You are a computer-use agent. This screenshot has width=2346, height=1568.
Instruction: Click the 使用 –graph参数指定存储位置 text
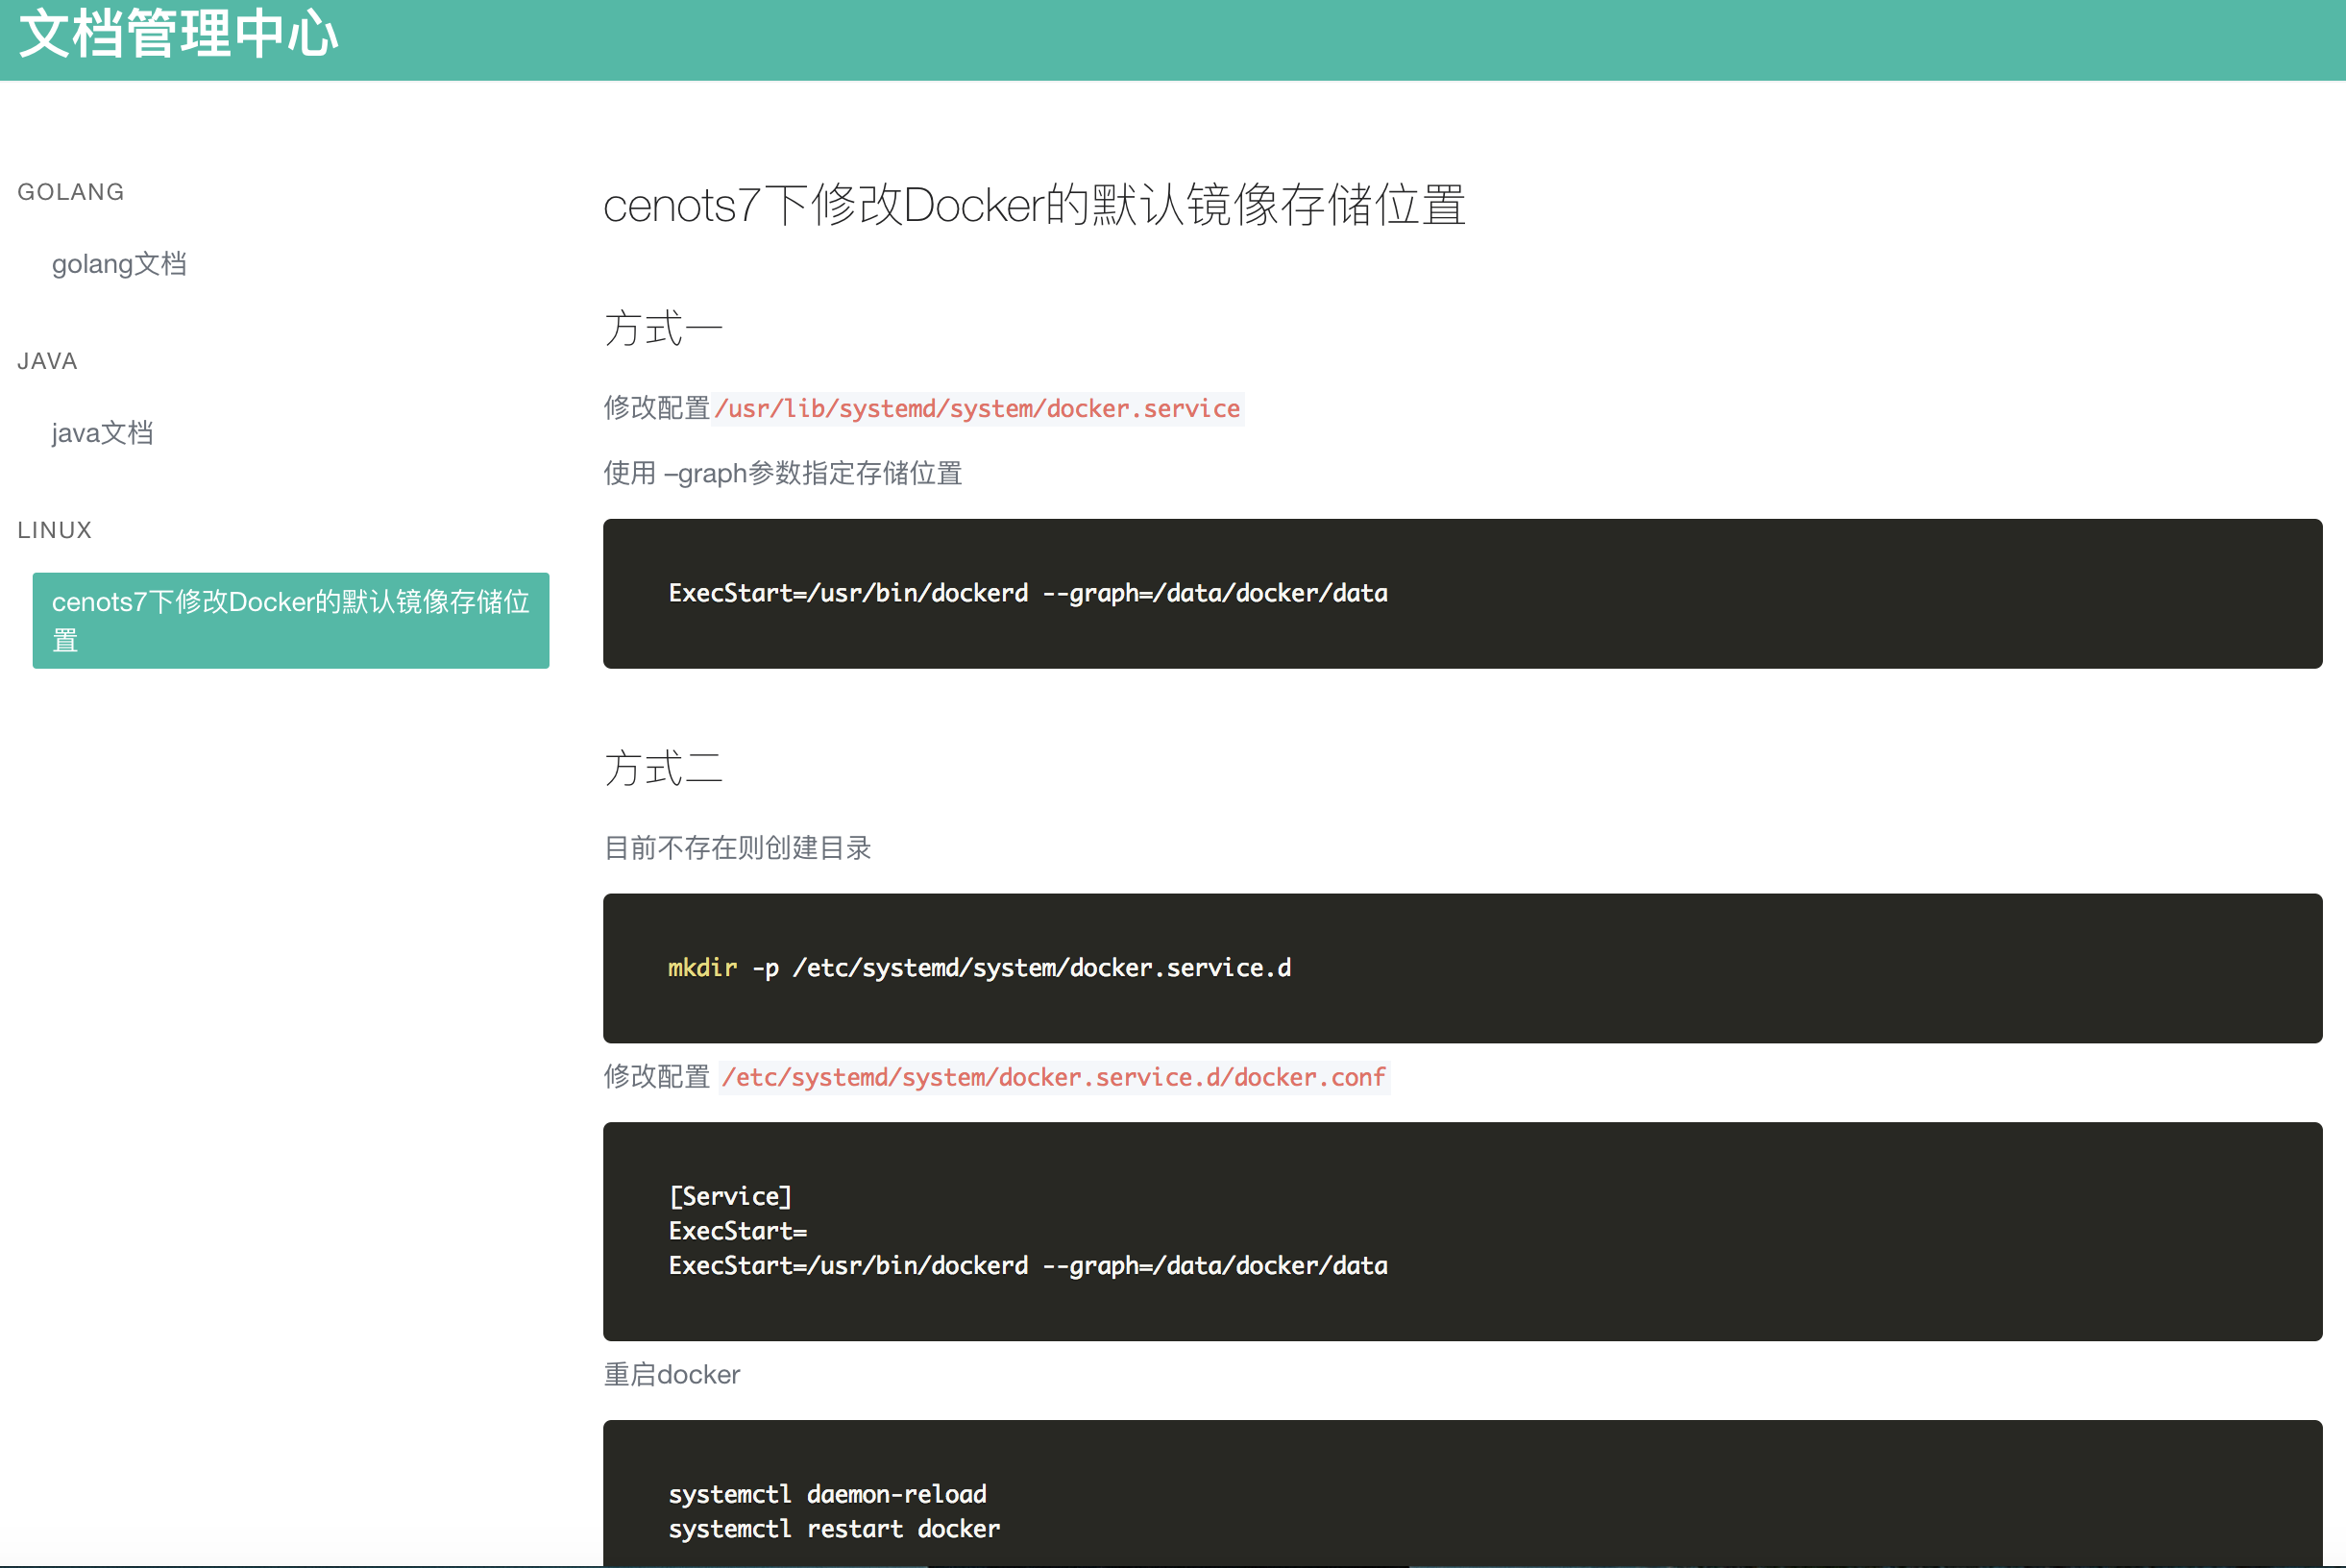click(782, 473)
